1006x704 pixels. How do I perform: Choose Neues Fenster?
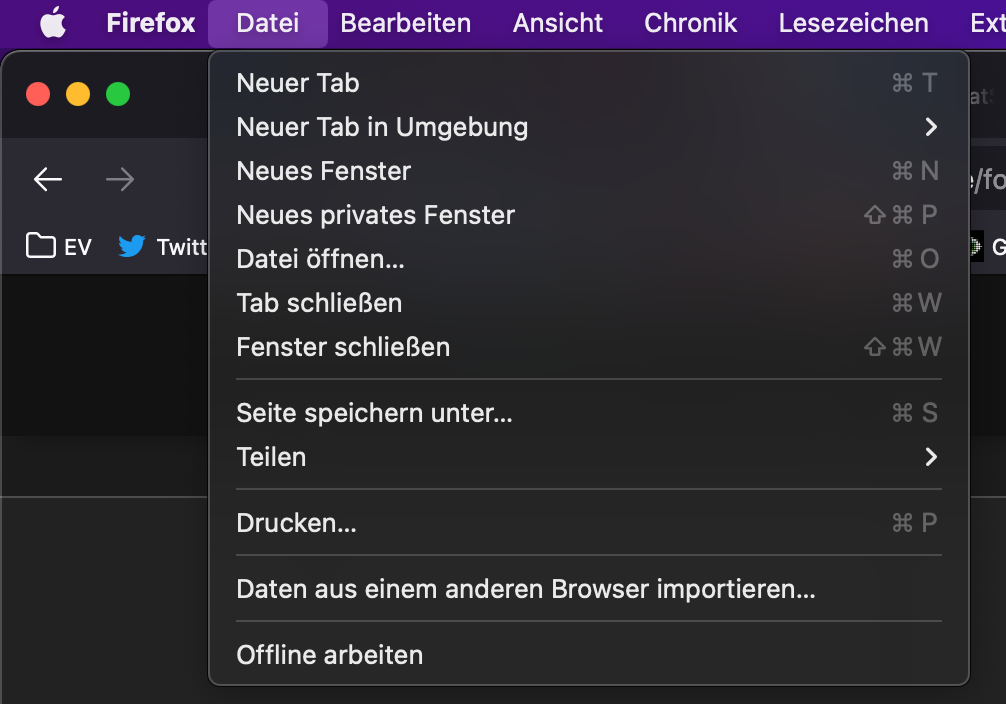[324, 171]
